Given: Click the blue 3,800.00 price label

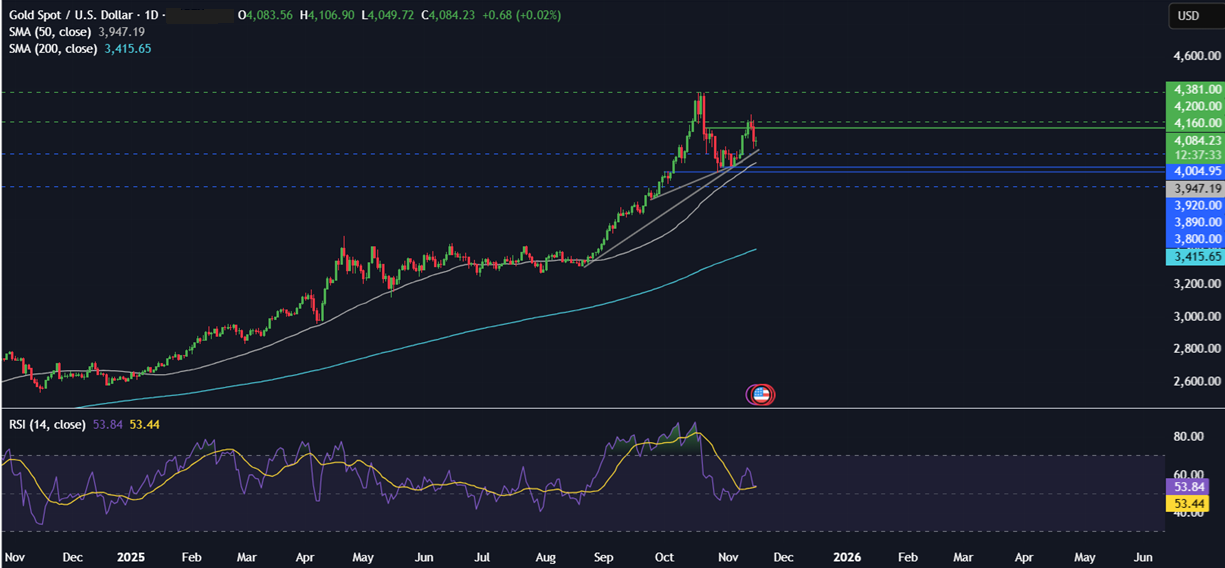Looking at the screenshot, I should tap(1194, 239).
